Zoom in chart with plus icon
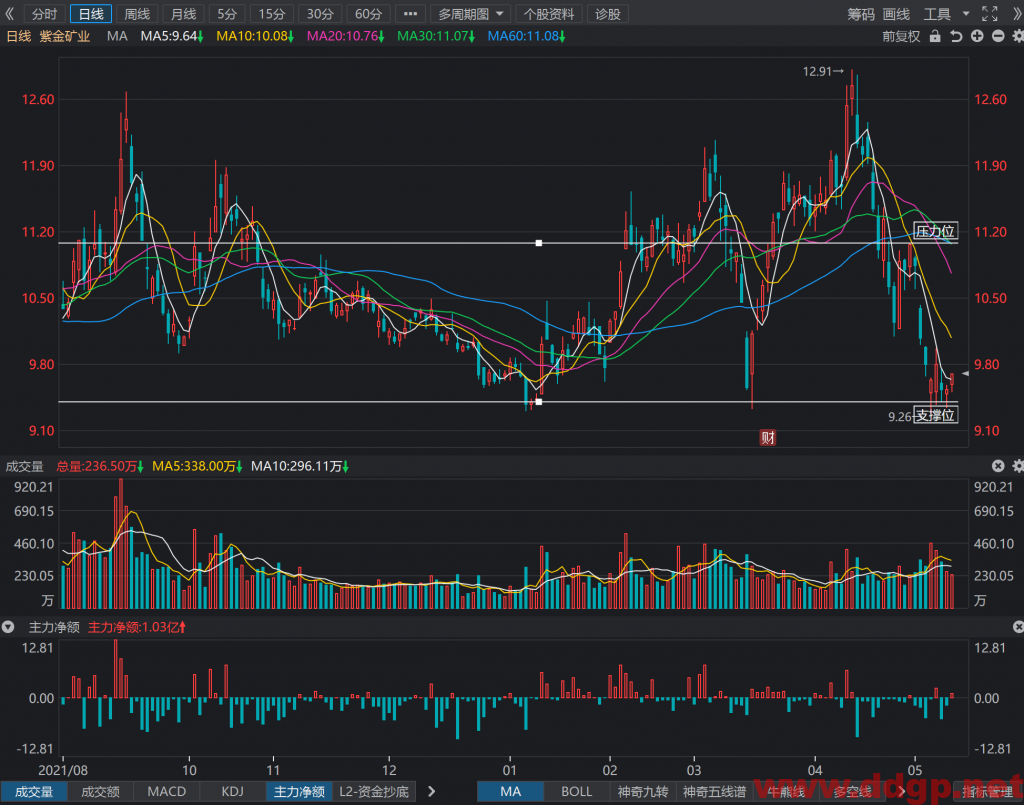 coord(977,37)
